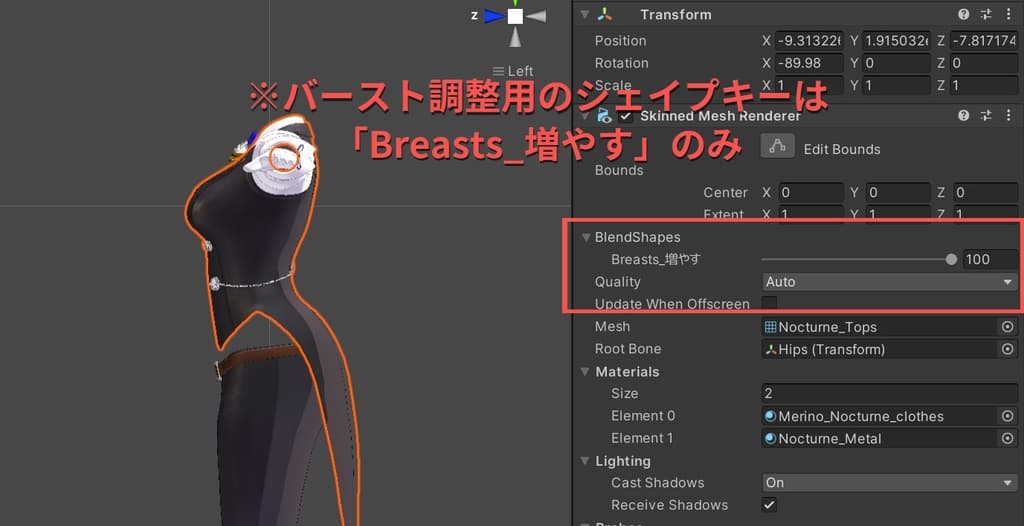The height and width of the screenshot is (526, 1024).
Task: Collapse the Materials foldout
Action: click(584, 372)
